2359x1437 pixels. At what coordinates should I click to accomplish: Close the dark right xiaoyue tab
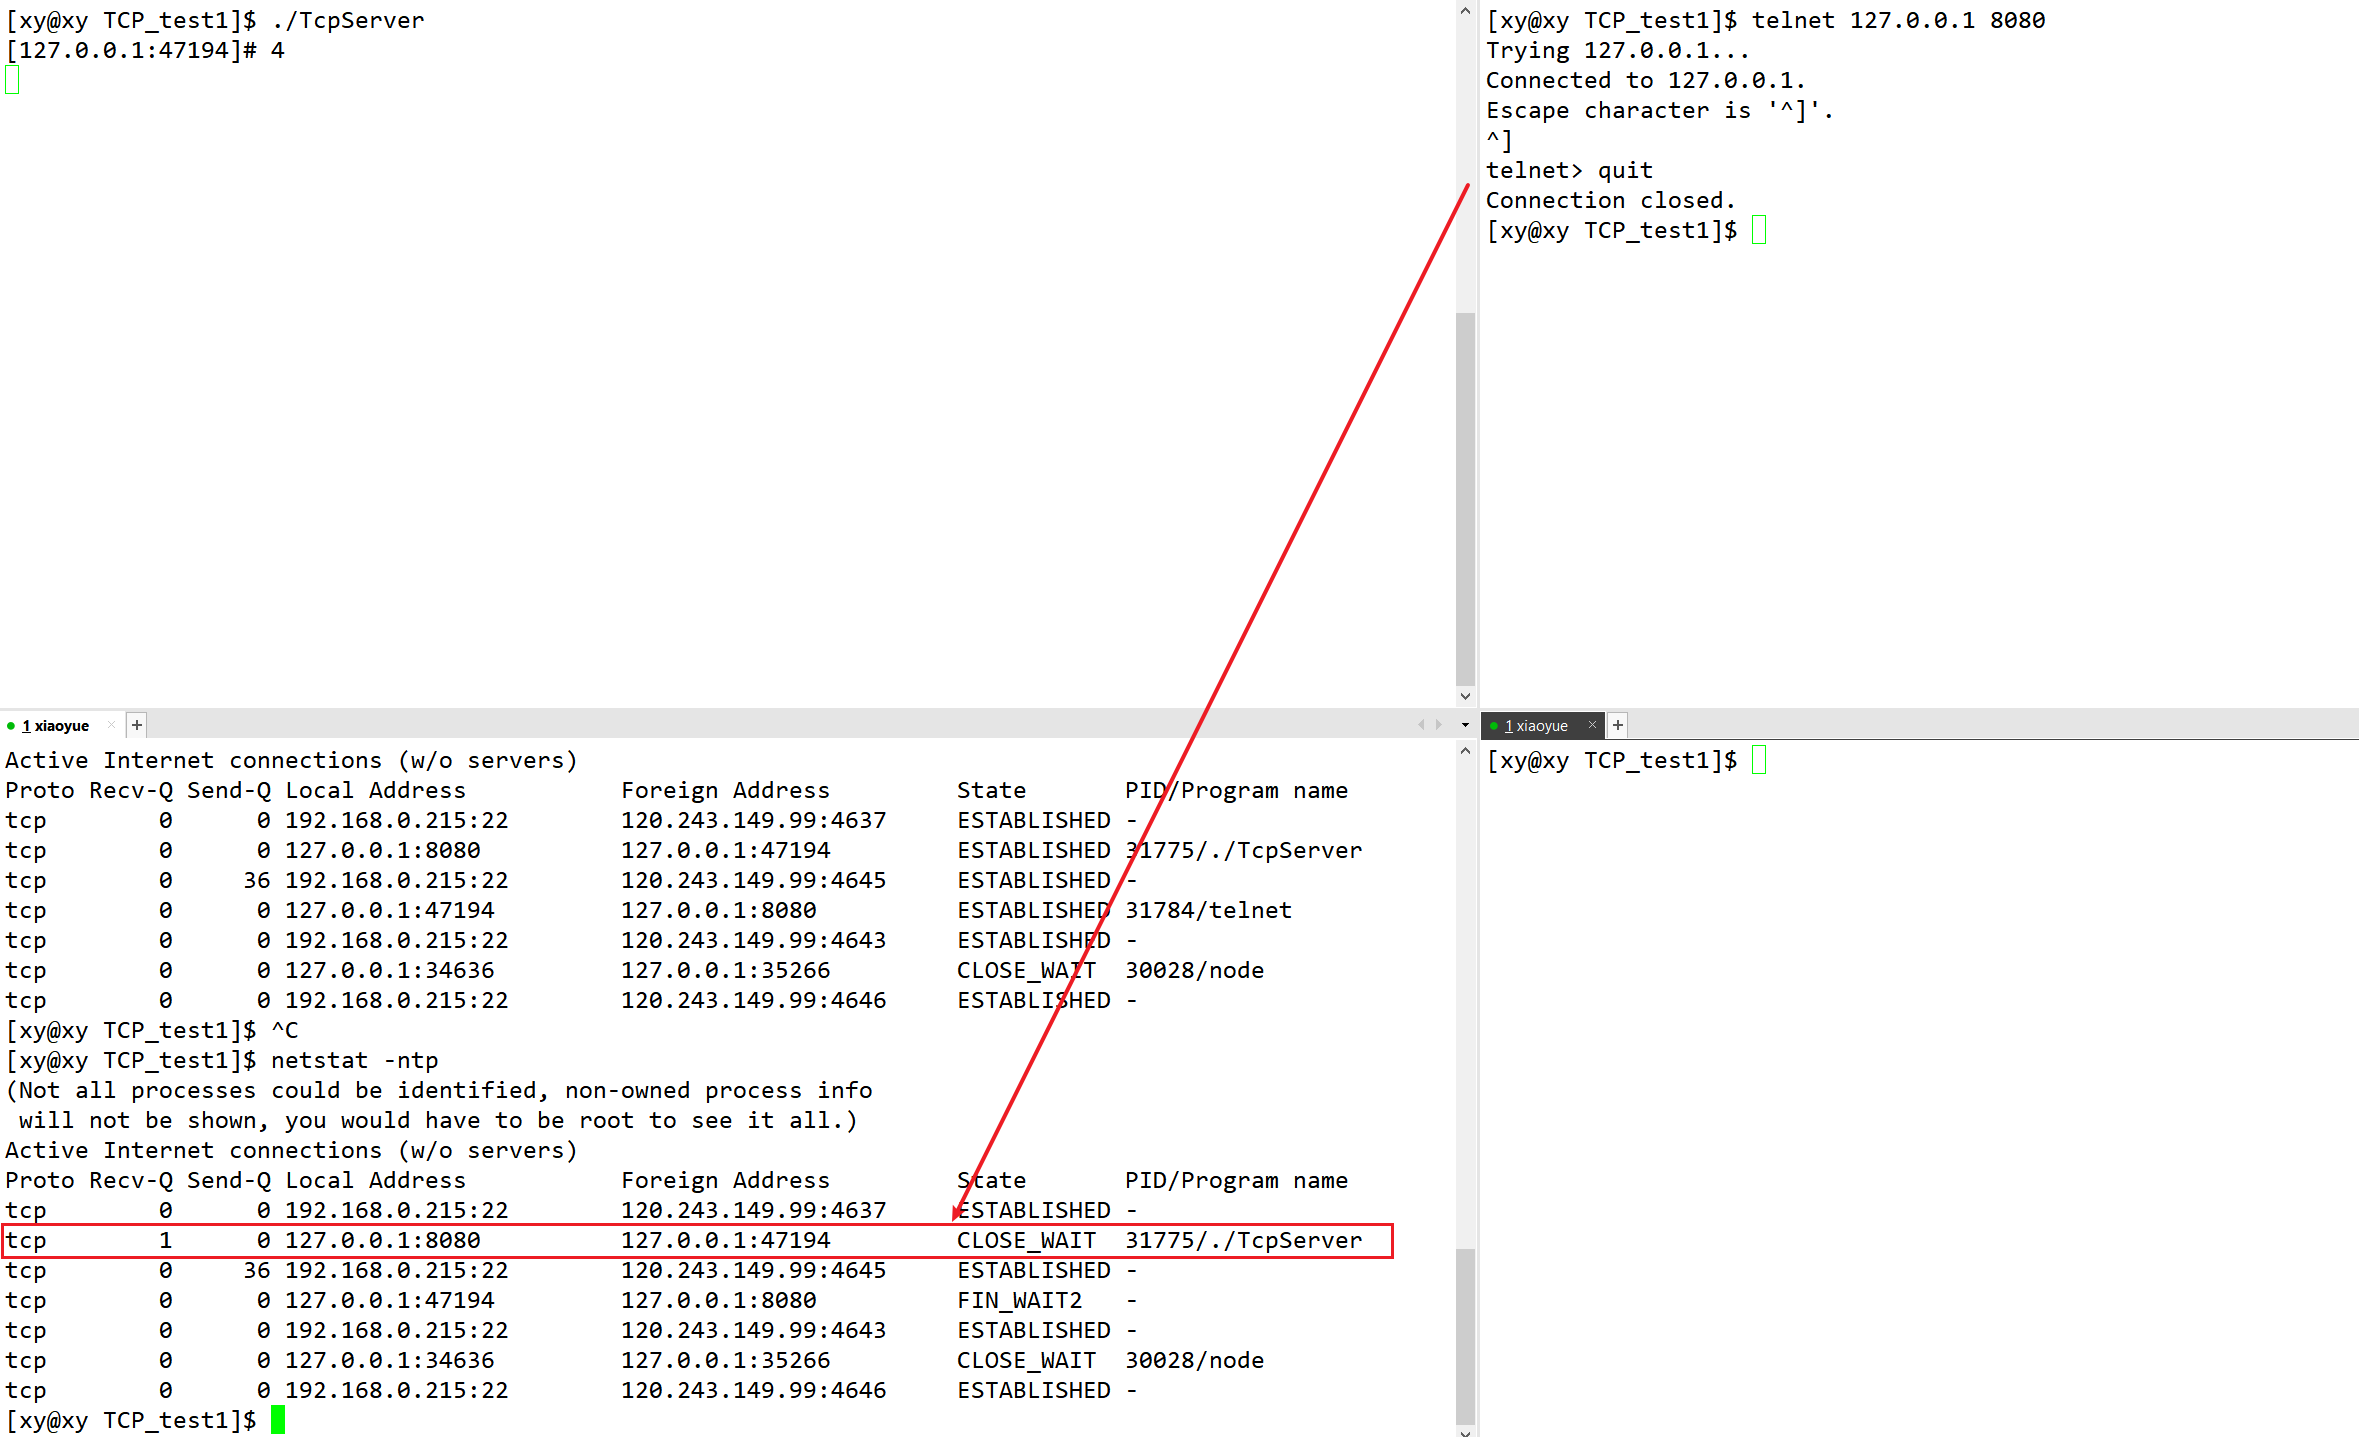coord(1592,725)
